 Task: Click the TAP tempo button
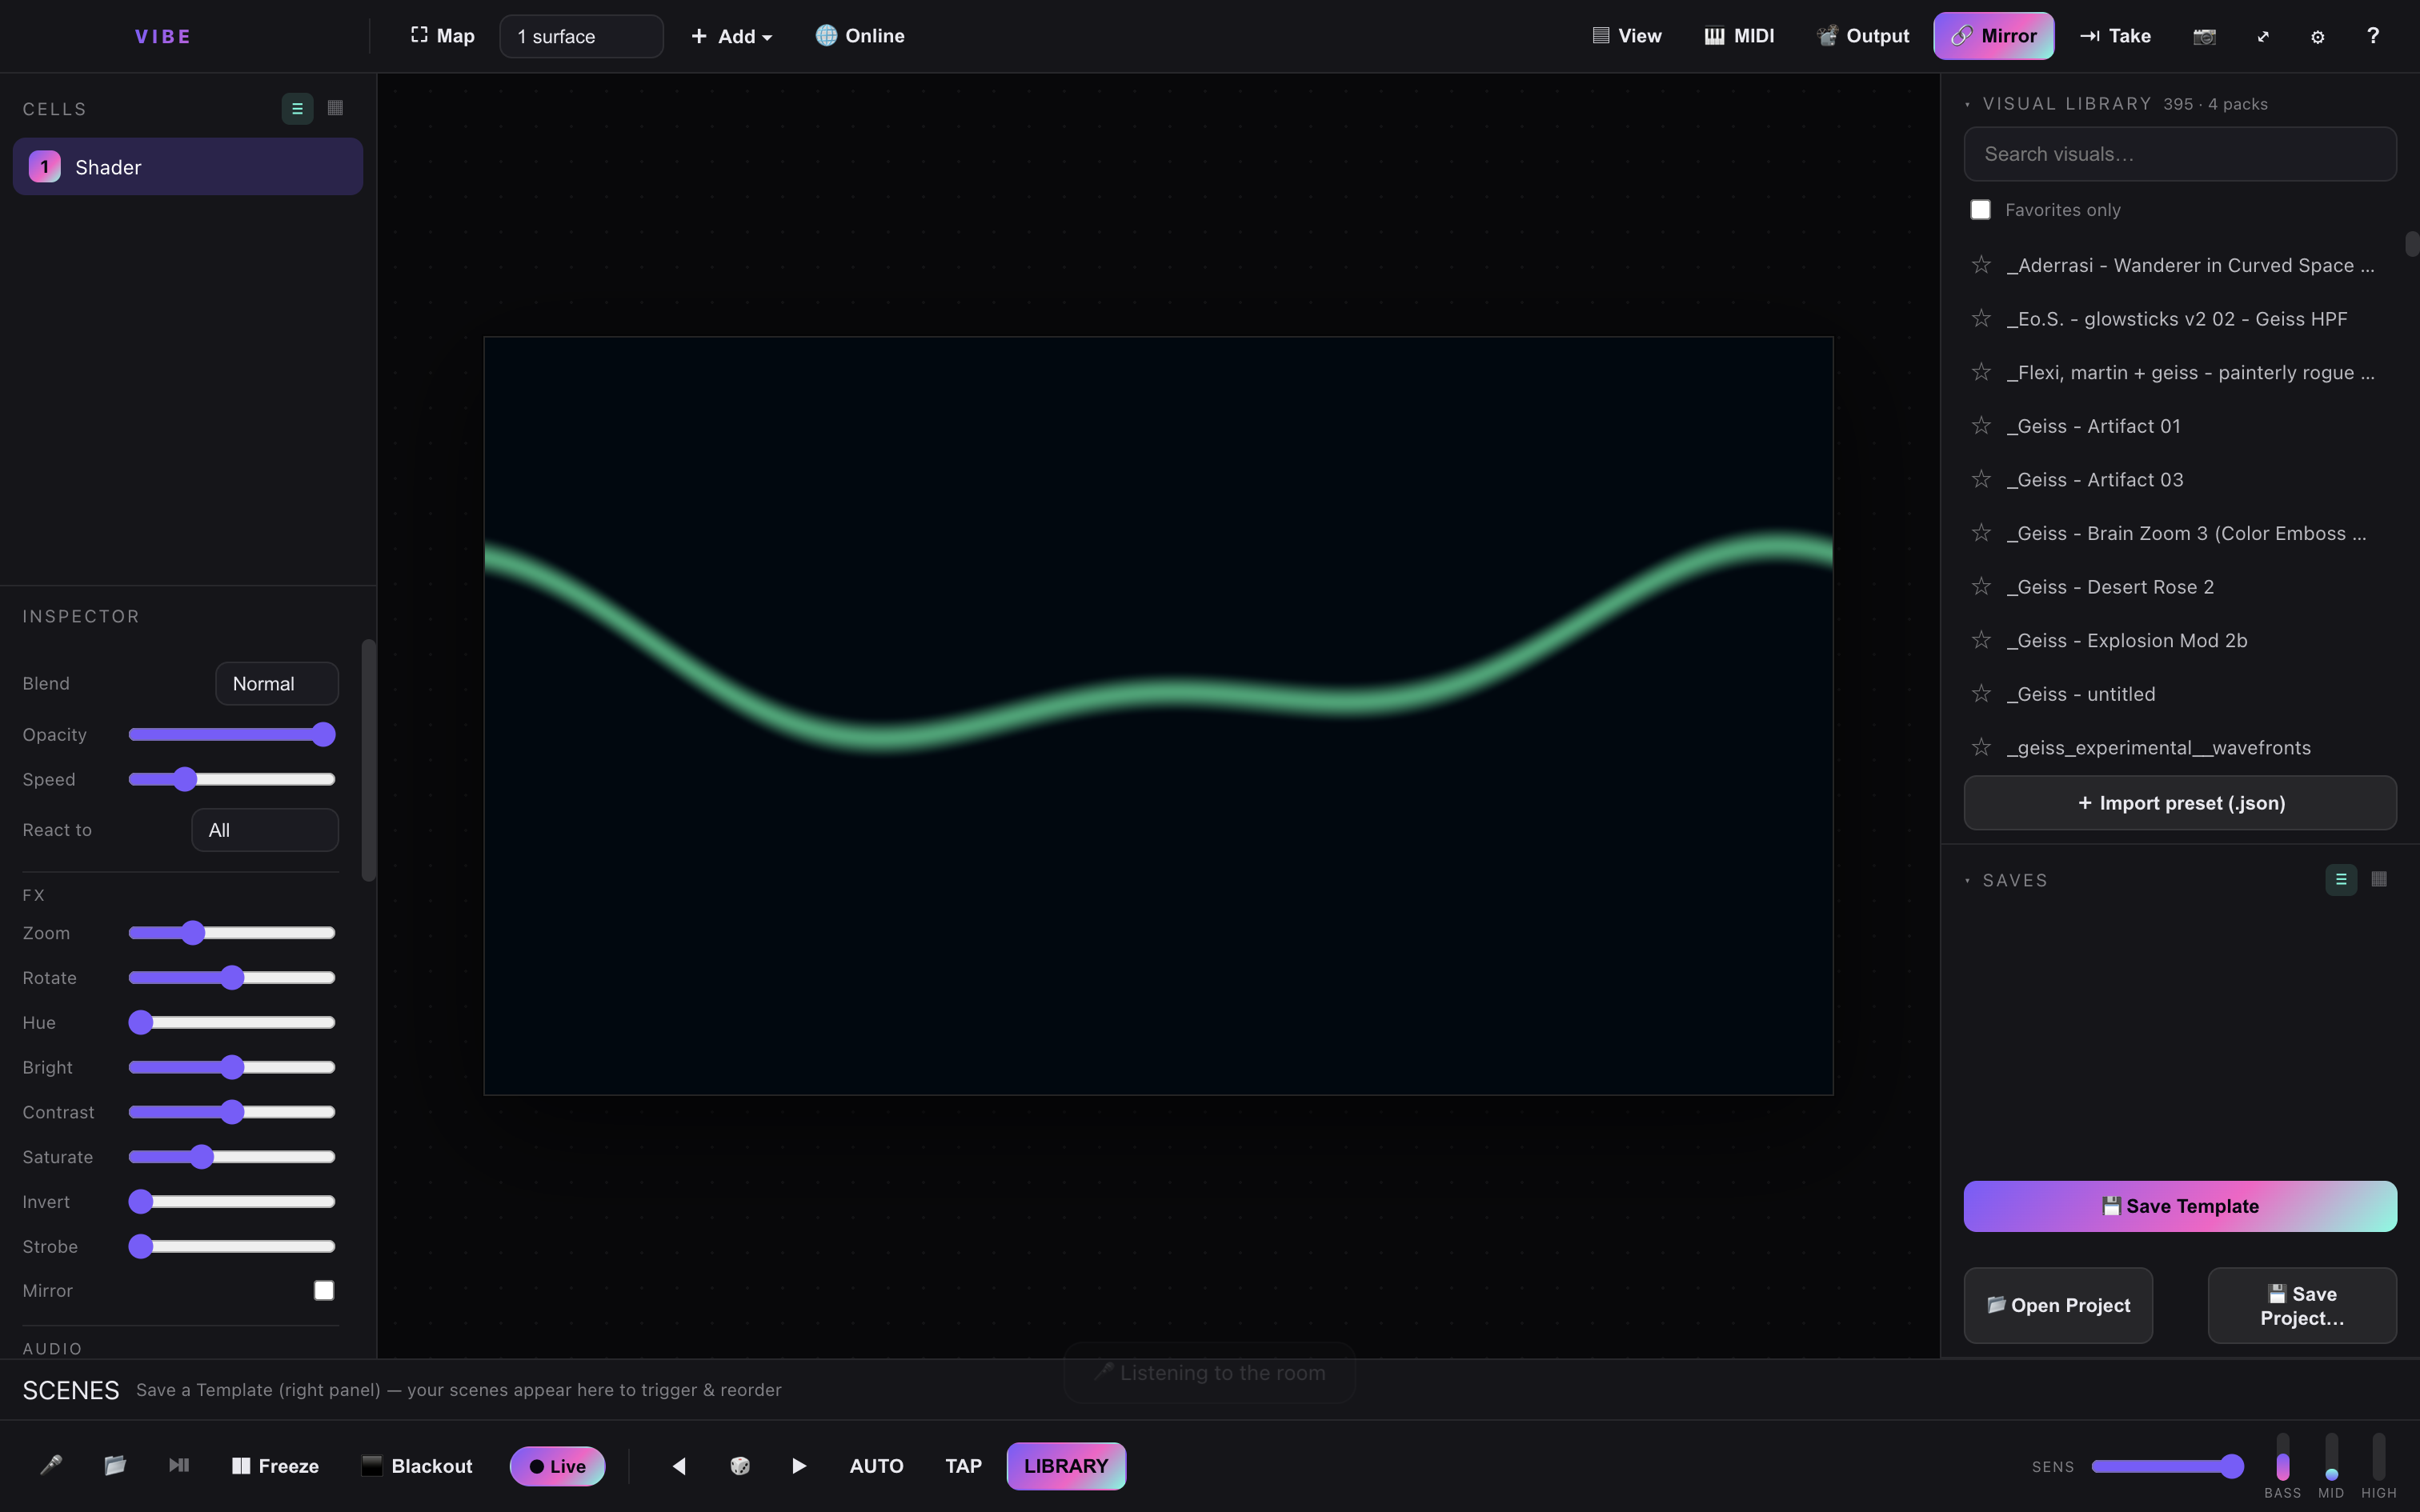(x=963, y=1466)
